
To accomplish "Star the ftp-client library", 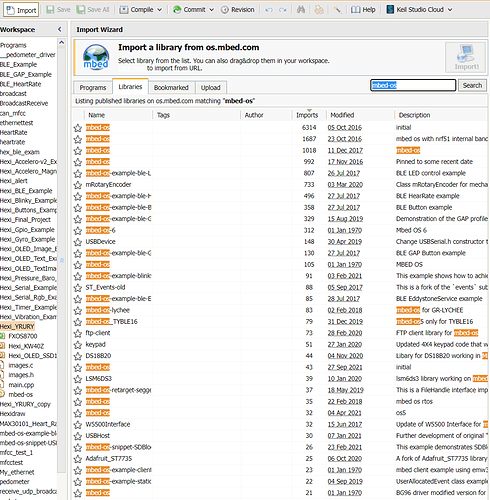I will 78,333.
